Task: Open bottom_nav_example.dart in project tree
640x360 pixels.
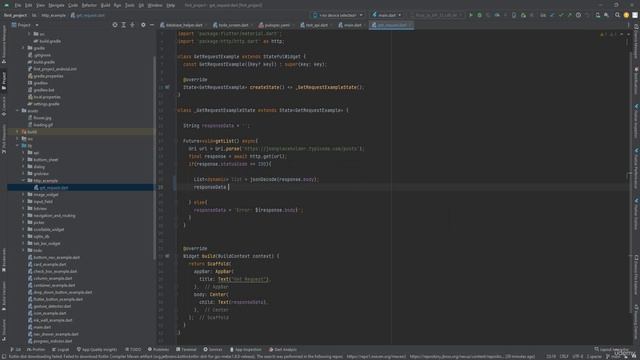Action: (56, 258)
